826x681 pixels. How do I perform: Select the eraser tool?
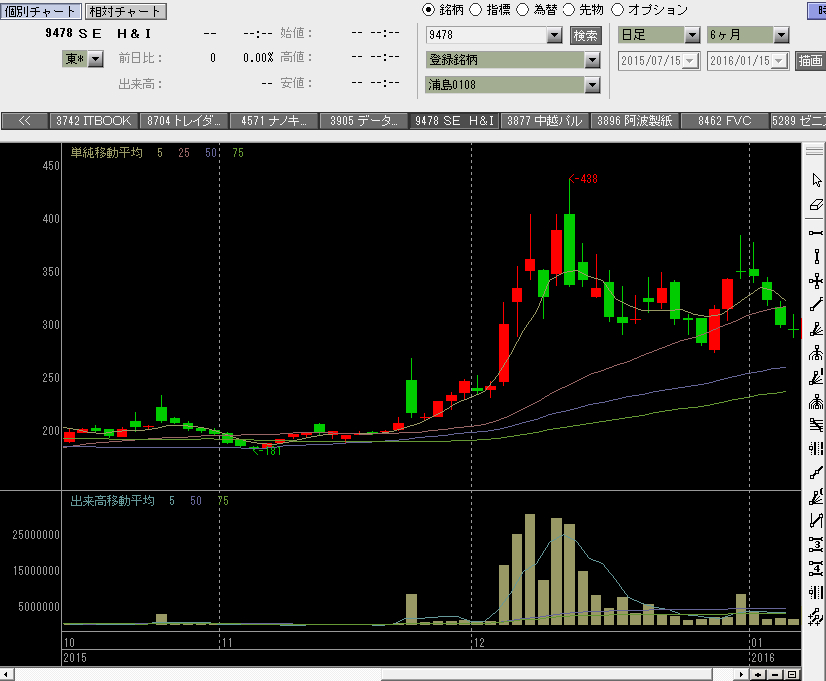click(816, 205)
